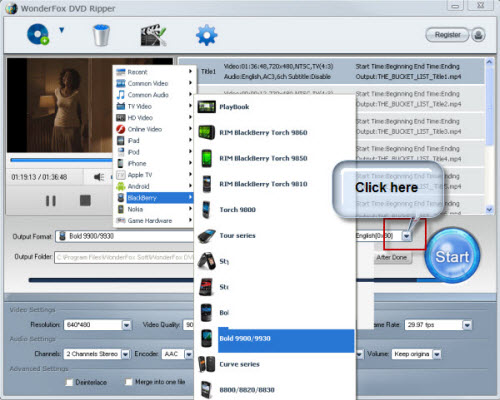Click the green Torch 9850 phone icon
Viewport: 500px width, 400px height.
coord(207,158)
